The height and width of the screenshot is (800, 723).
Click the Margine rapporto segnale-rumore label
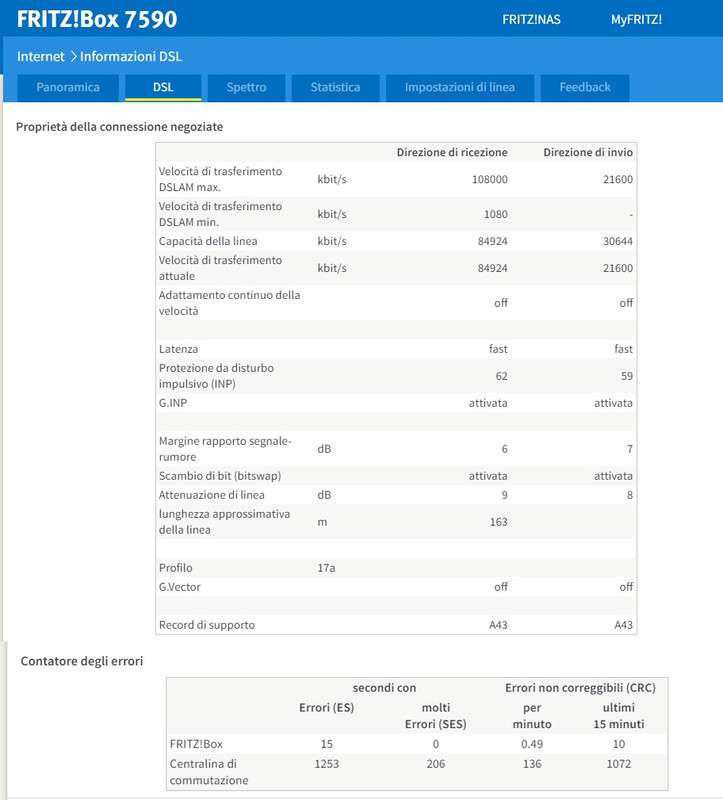click(x=225, y=449)
